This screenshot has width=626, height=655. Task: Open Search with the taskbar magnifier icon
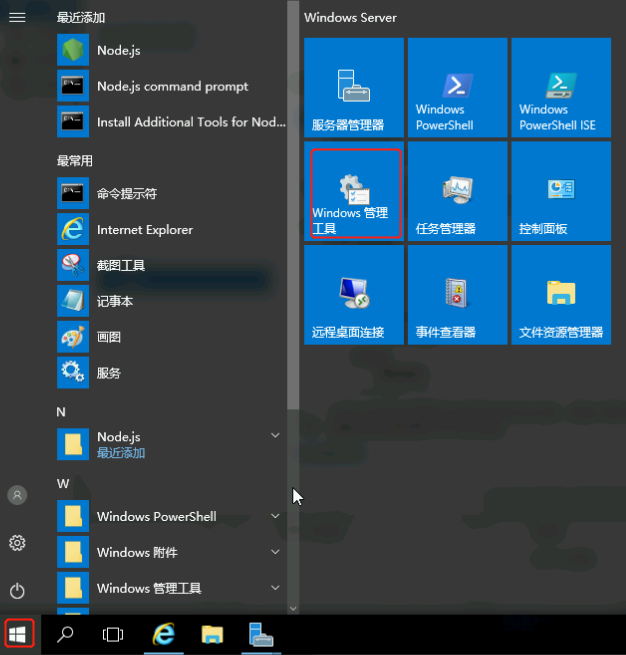(x=65, y=635)
